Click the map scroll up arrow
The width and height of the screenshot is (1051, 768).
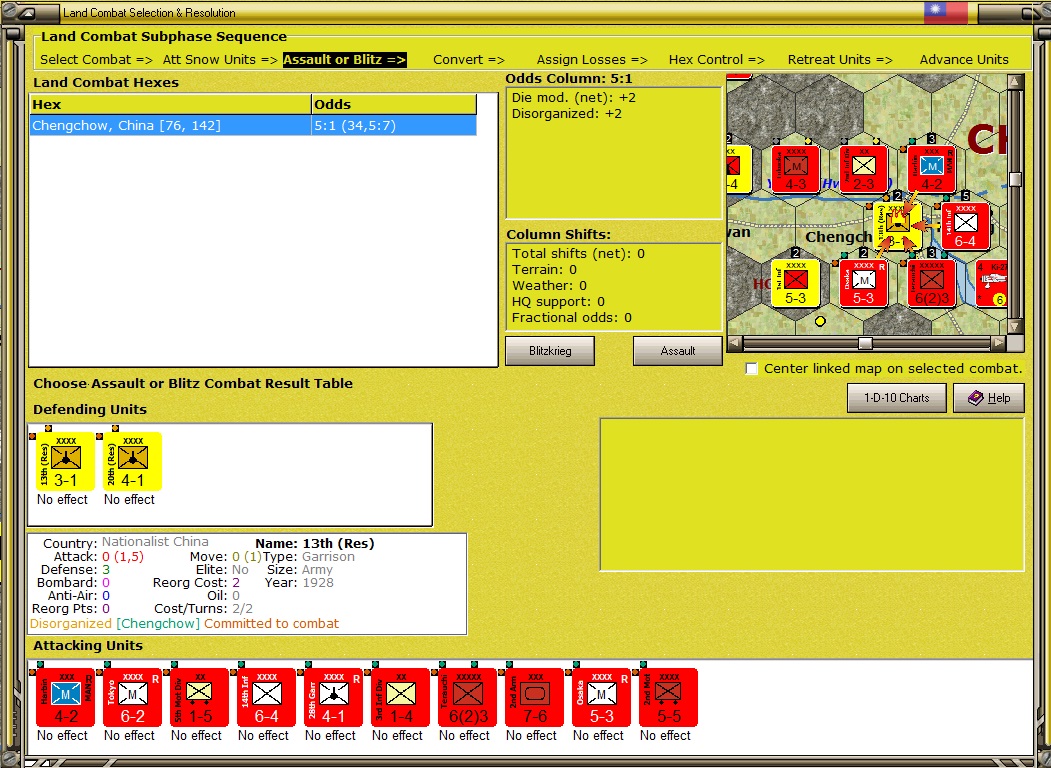pyautogui.click(x=1015, y=82)
